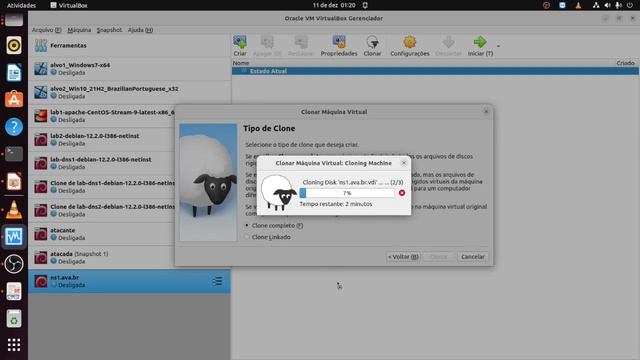Click the alvo1_Windows7-x64 OS icon
The width and height of the screenshot is (640, 360).
point(41,69)
